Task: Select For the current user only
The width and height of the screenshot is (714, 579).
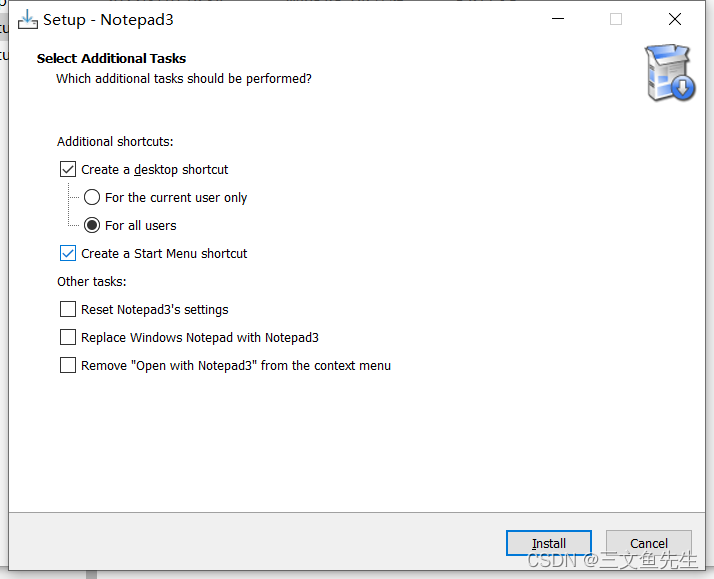Action: point(92,198)
